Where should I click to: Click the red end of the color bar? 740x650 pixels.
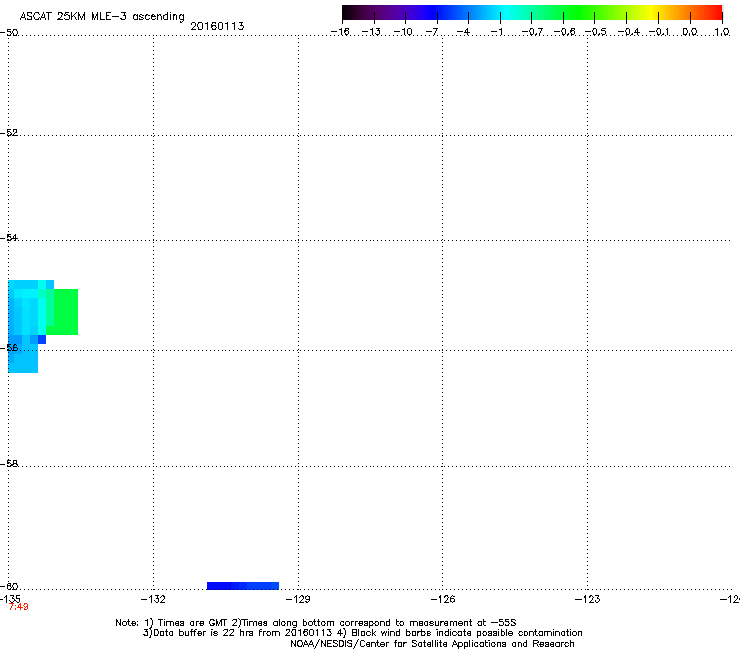tap(716, 13)
